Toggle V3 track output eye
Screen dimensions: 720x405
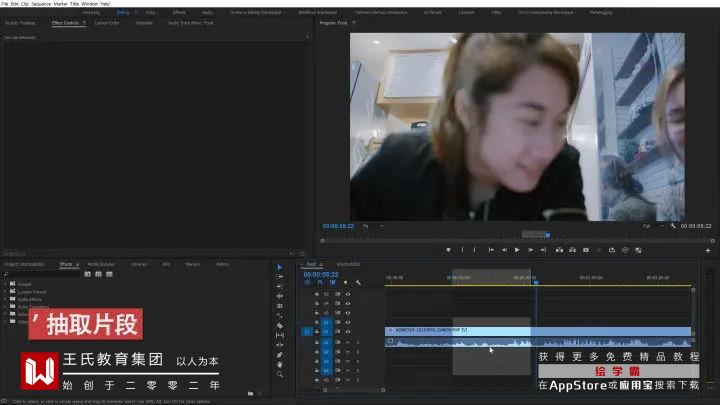coord(348,313)
